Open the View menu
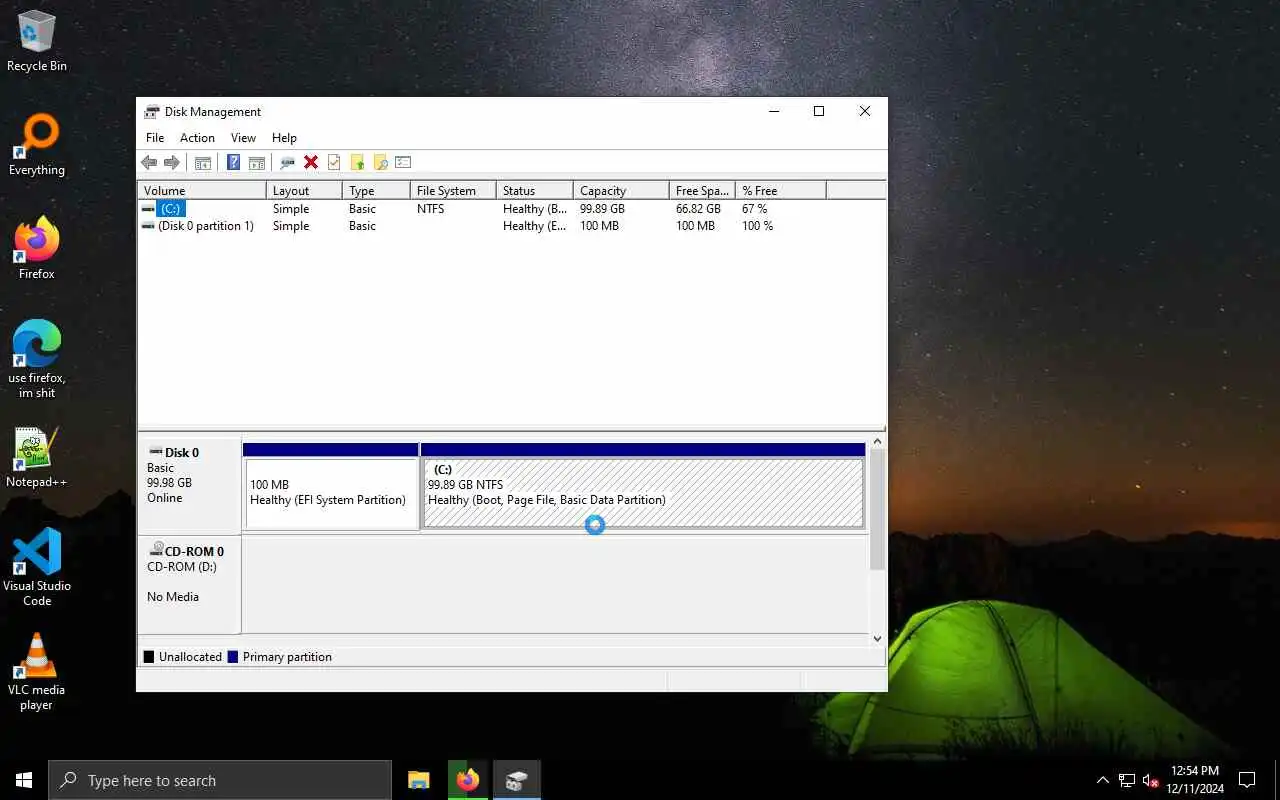The height and width of the screenshot is (800, 1280). (243, 138)
